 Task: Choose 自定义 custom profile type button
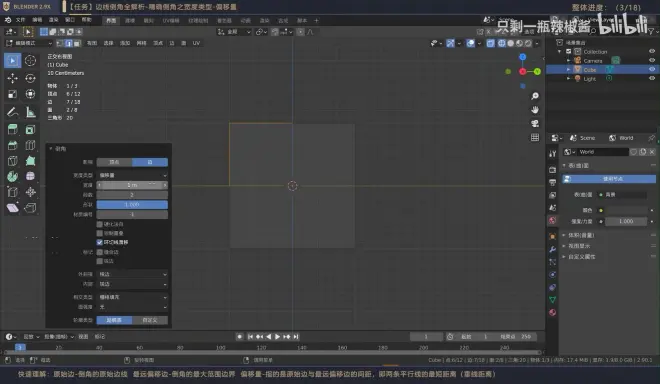(x=150, y=320)
